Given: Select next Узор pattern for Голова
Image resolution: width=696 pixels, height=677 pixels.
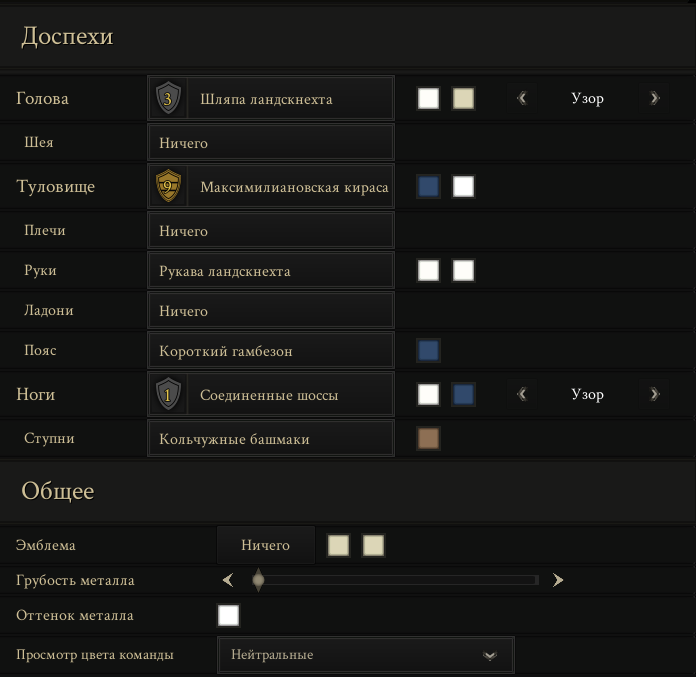Looking at the screenshot, I should tap(654, 98).
